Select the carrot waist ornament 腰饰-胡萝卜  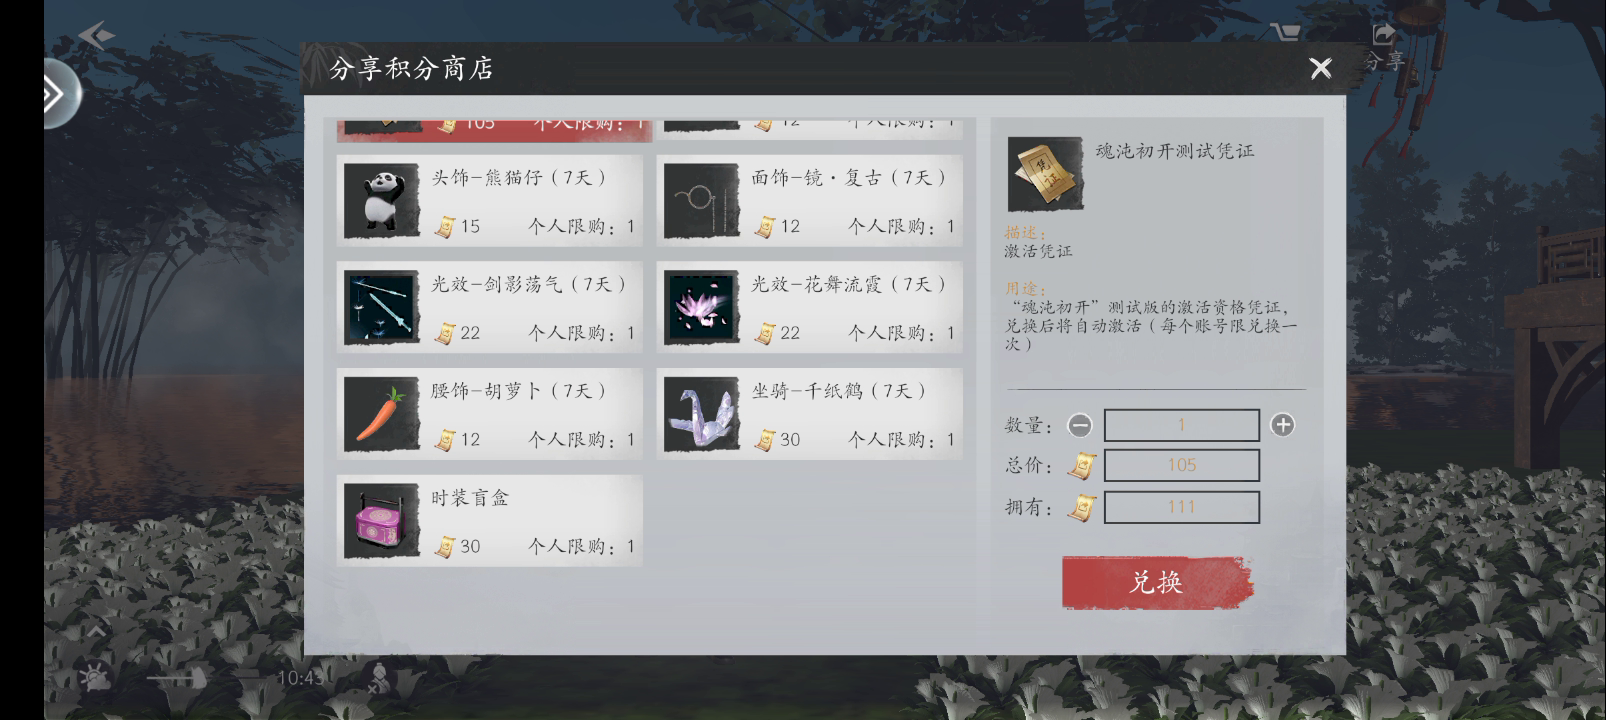490,414
